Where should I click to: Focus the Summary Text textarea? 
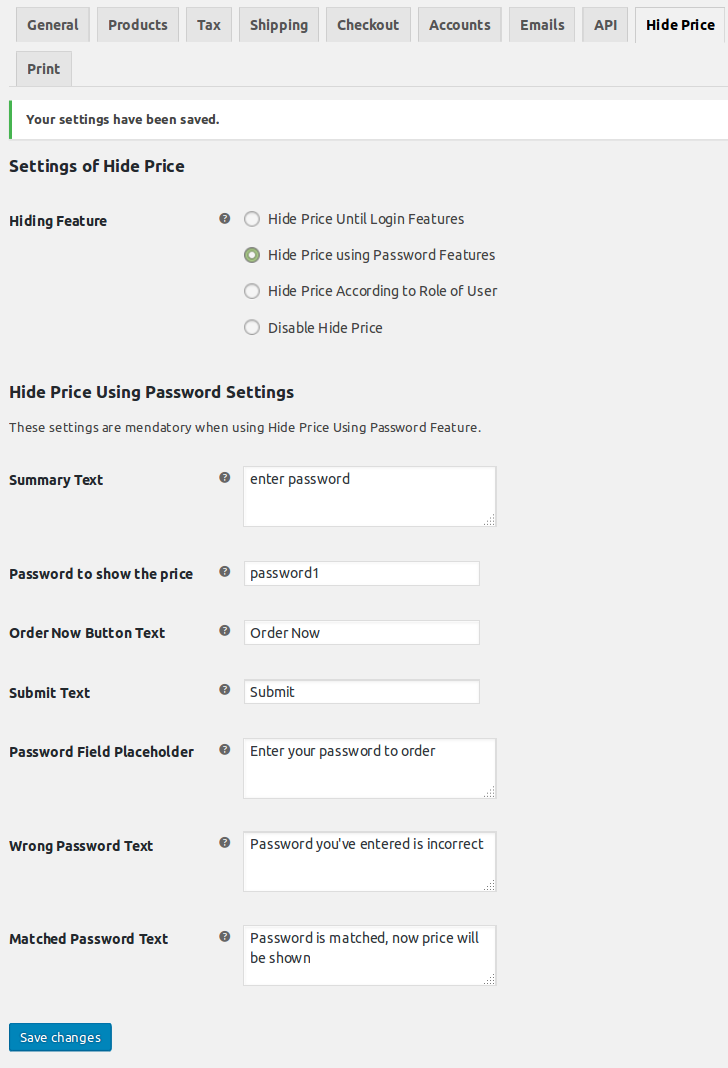click(x=369, y=496)
